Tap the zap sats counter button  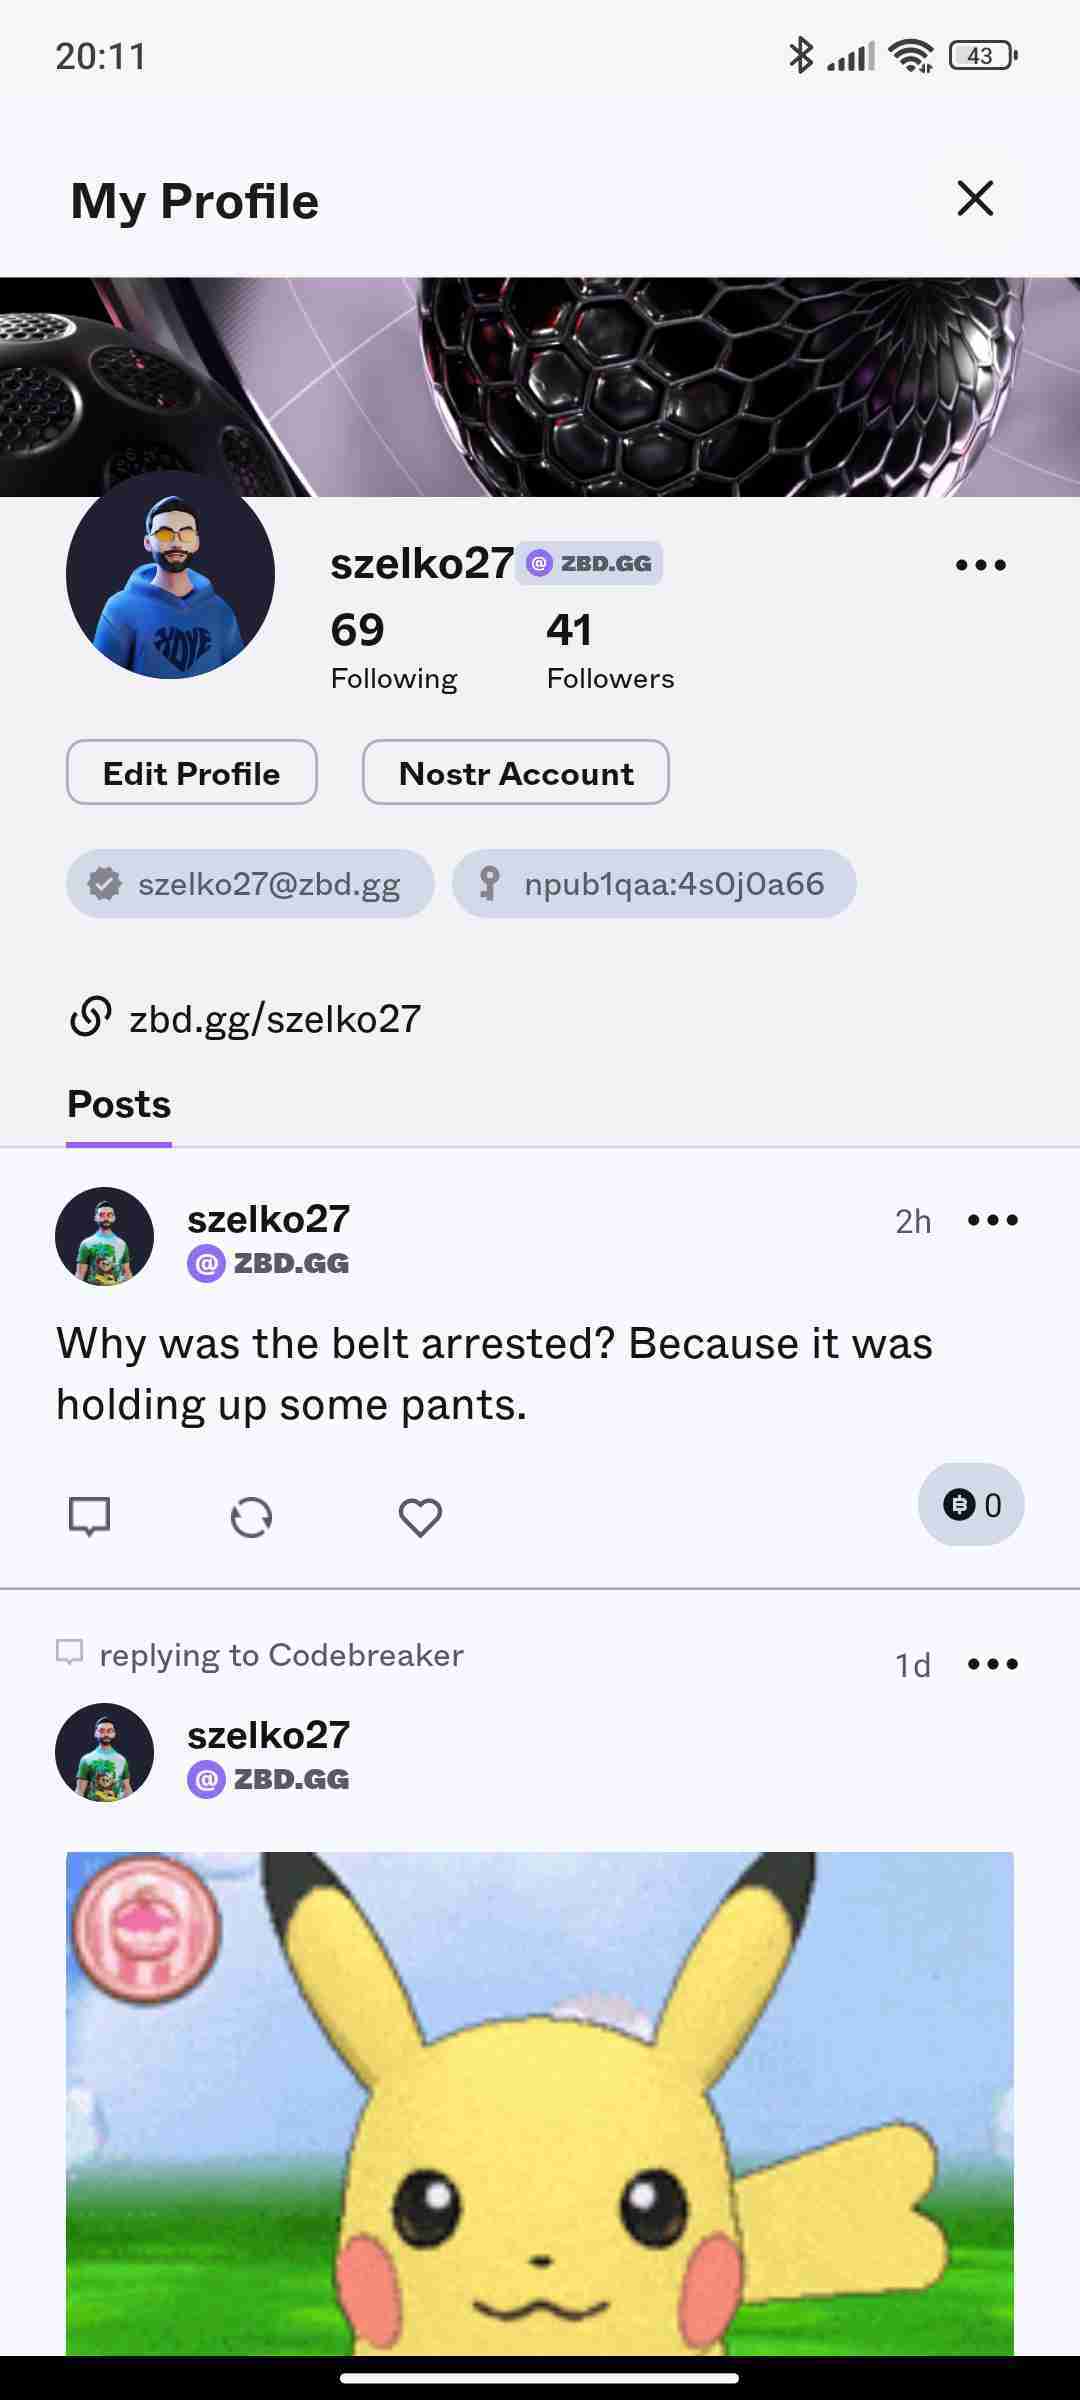pos(971,1505)
